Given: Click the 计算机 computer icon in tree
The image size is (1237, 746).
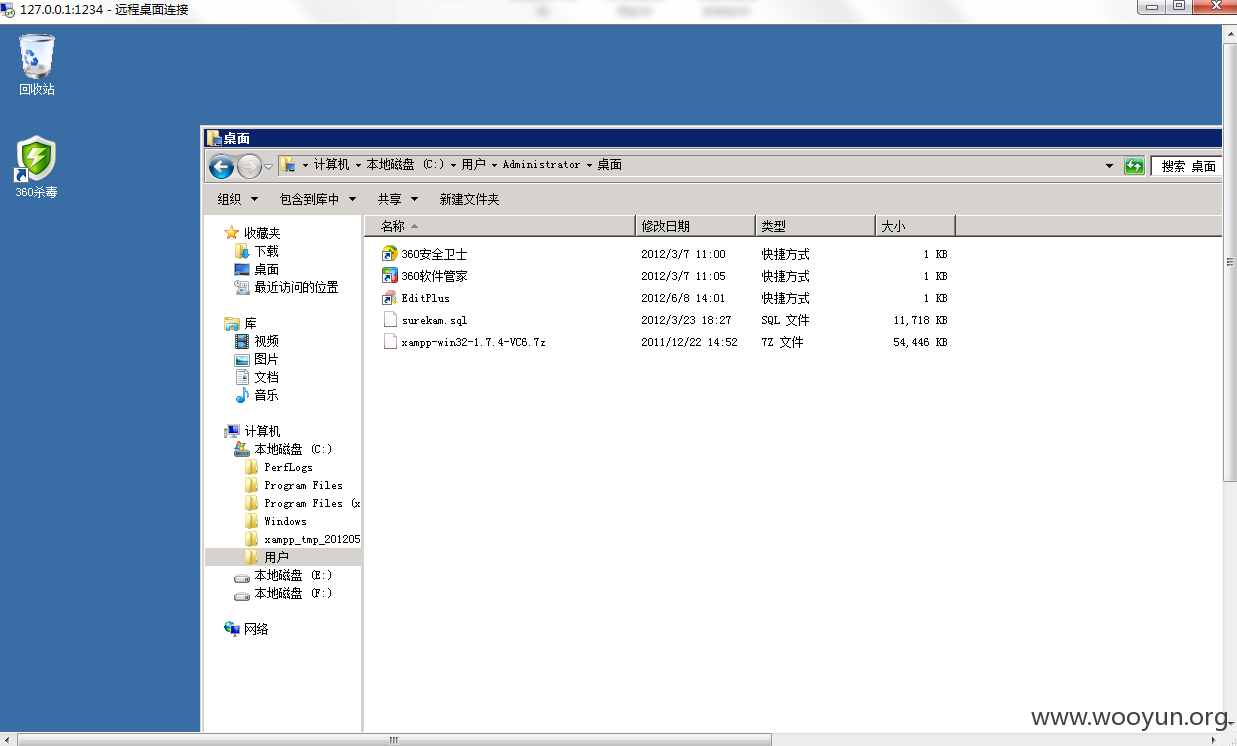Looking at the screenshot, I should [x=232, y=431].
